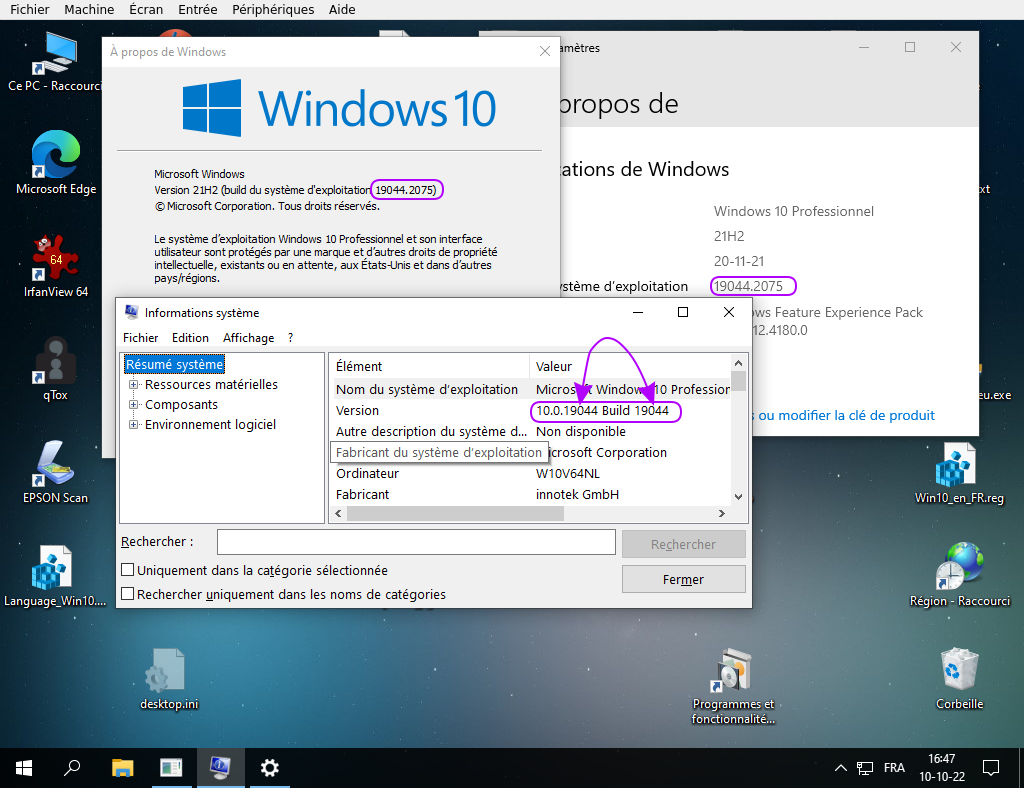Enable Uniquement dans la catégorie sélectionnée checkbox
Viewport: 1024px width, 788px height.
128,570
